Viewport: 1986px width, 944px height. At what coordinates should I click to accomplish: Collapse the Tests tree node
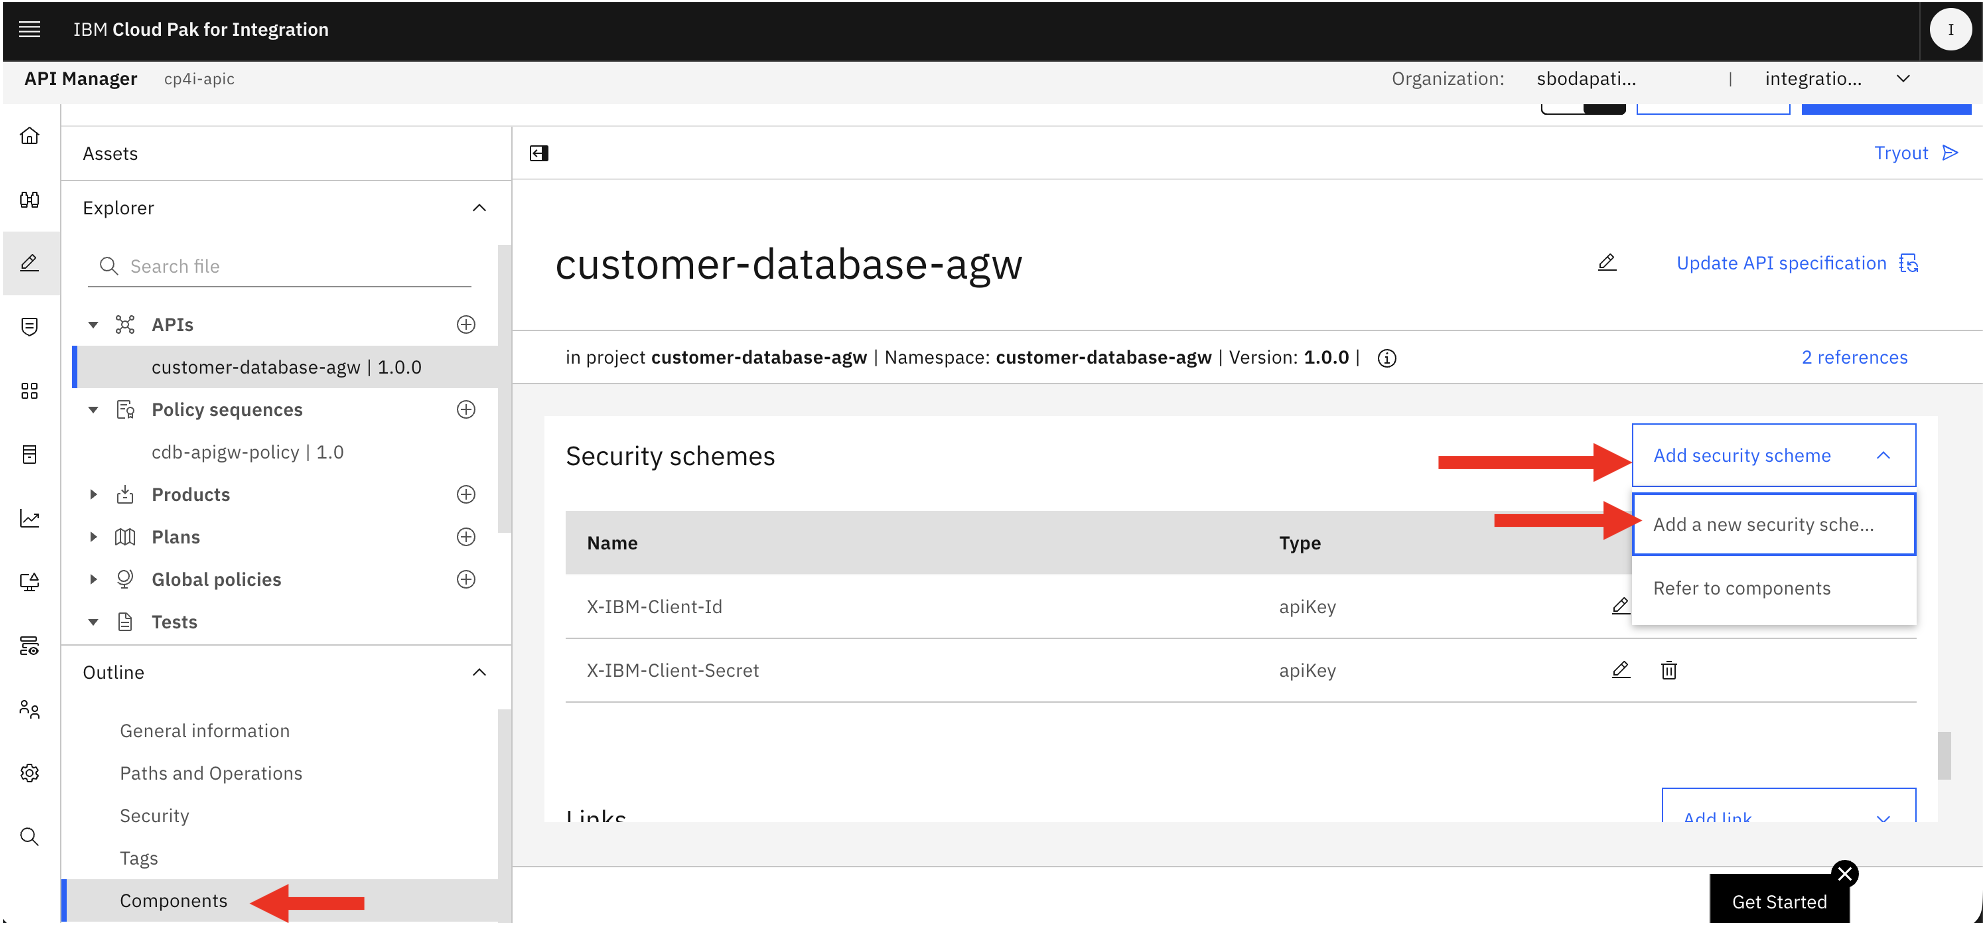pos(93,622)
